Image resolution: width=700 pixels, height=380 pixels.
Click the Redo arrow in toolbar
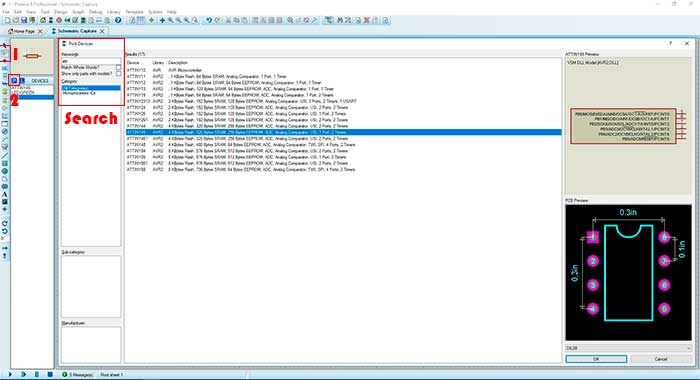(x=217, y=21)
